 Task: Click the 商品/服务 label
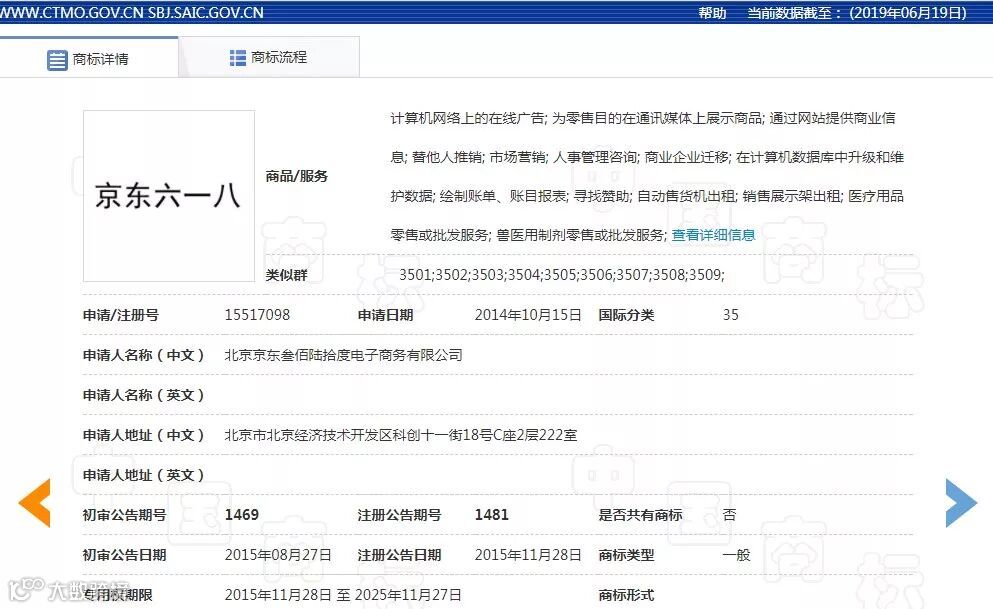[x=296, y=176]
